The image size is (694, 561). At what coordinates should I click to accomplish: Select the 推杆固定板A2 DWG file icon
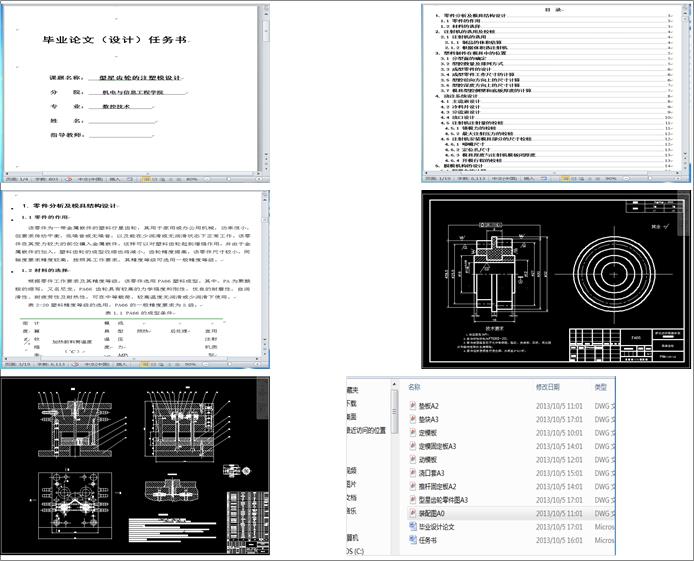(413, 486)
